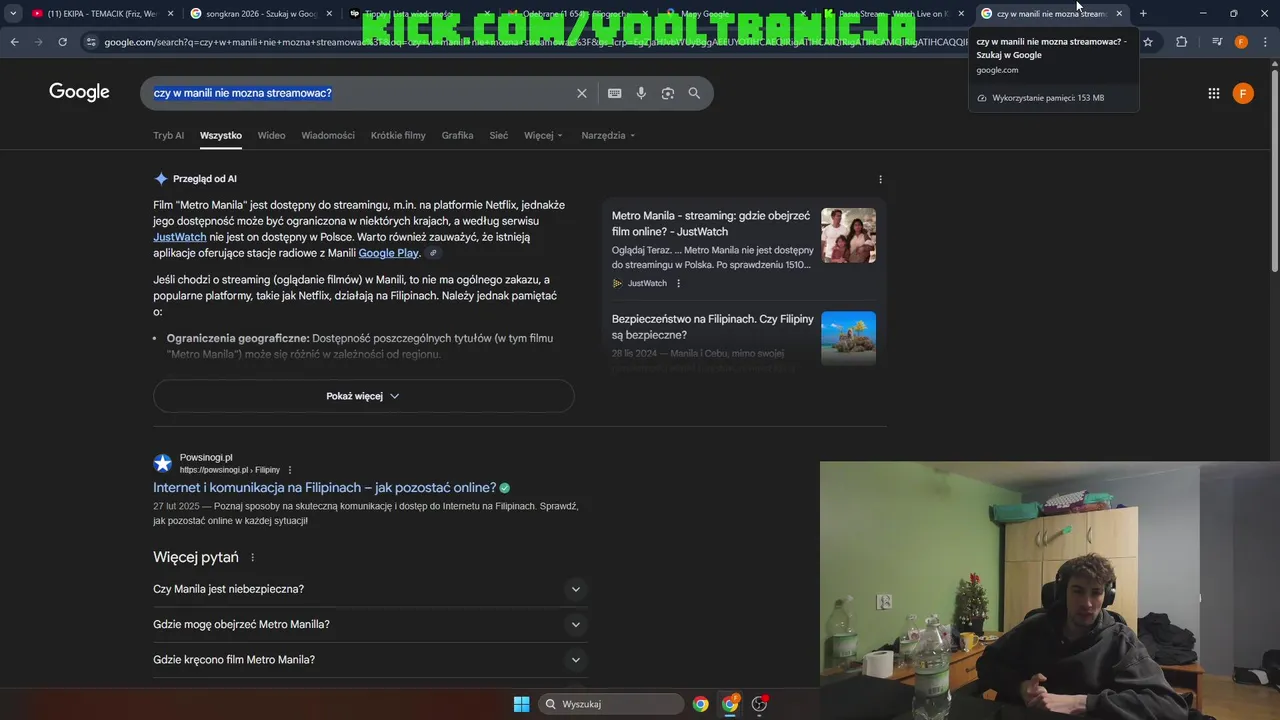Clear the Google search box text
This screenshot has width=1280, height=720.
point(581,93)
